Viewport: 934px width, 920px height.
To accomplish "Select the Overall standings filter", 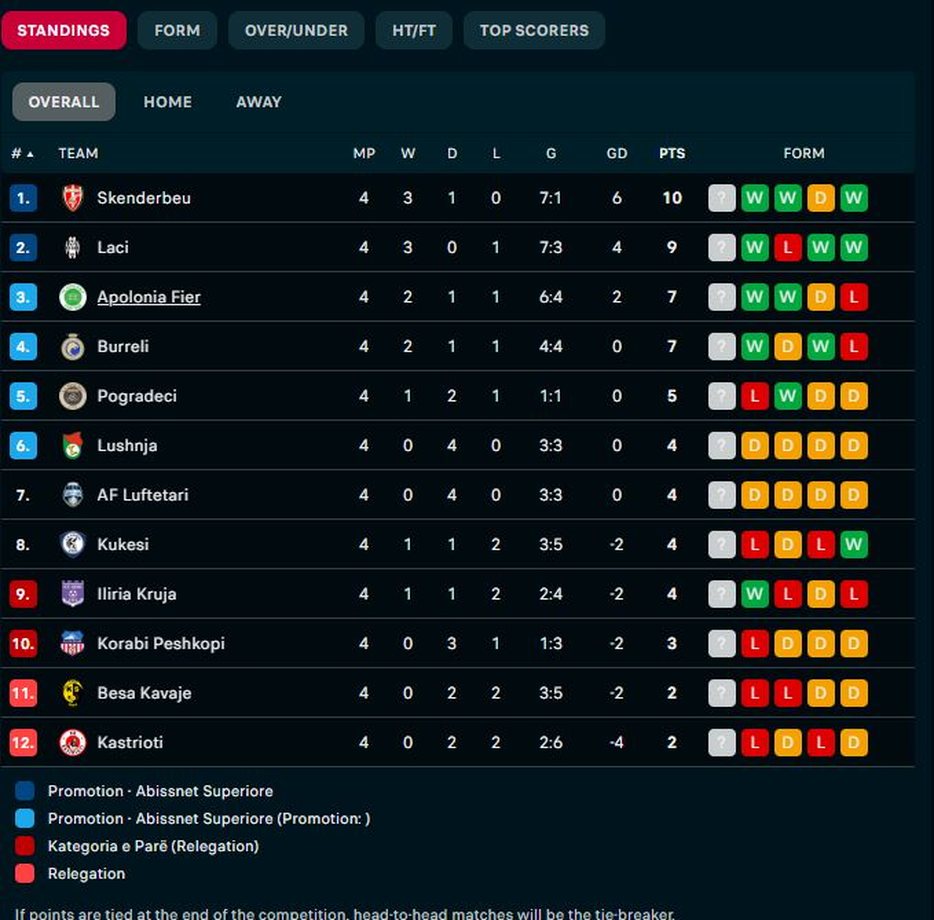I will coord(64,102).
